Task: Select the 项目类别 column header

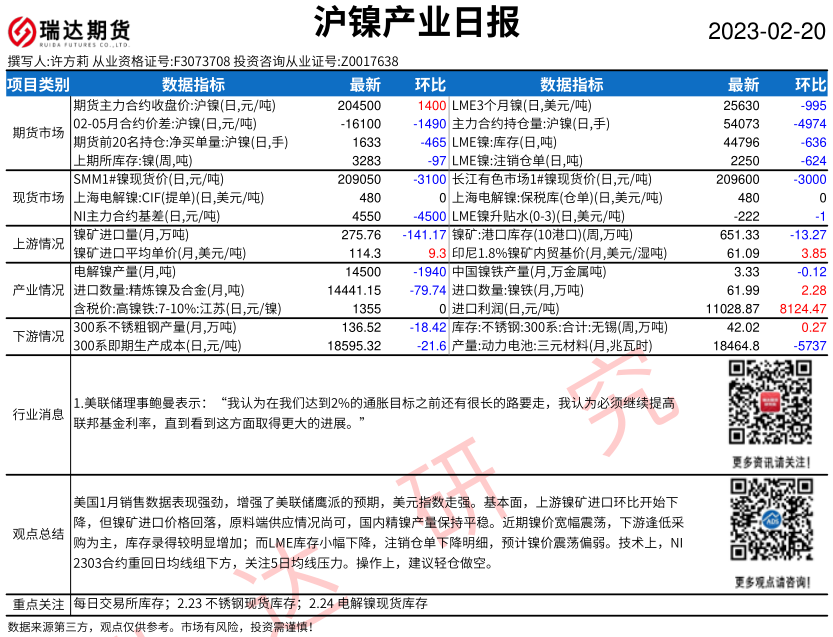Action: pyautogui.click(x=38, y=84)
